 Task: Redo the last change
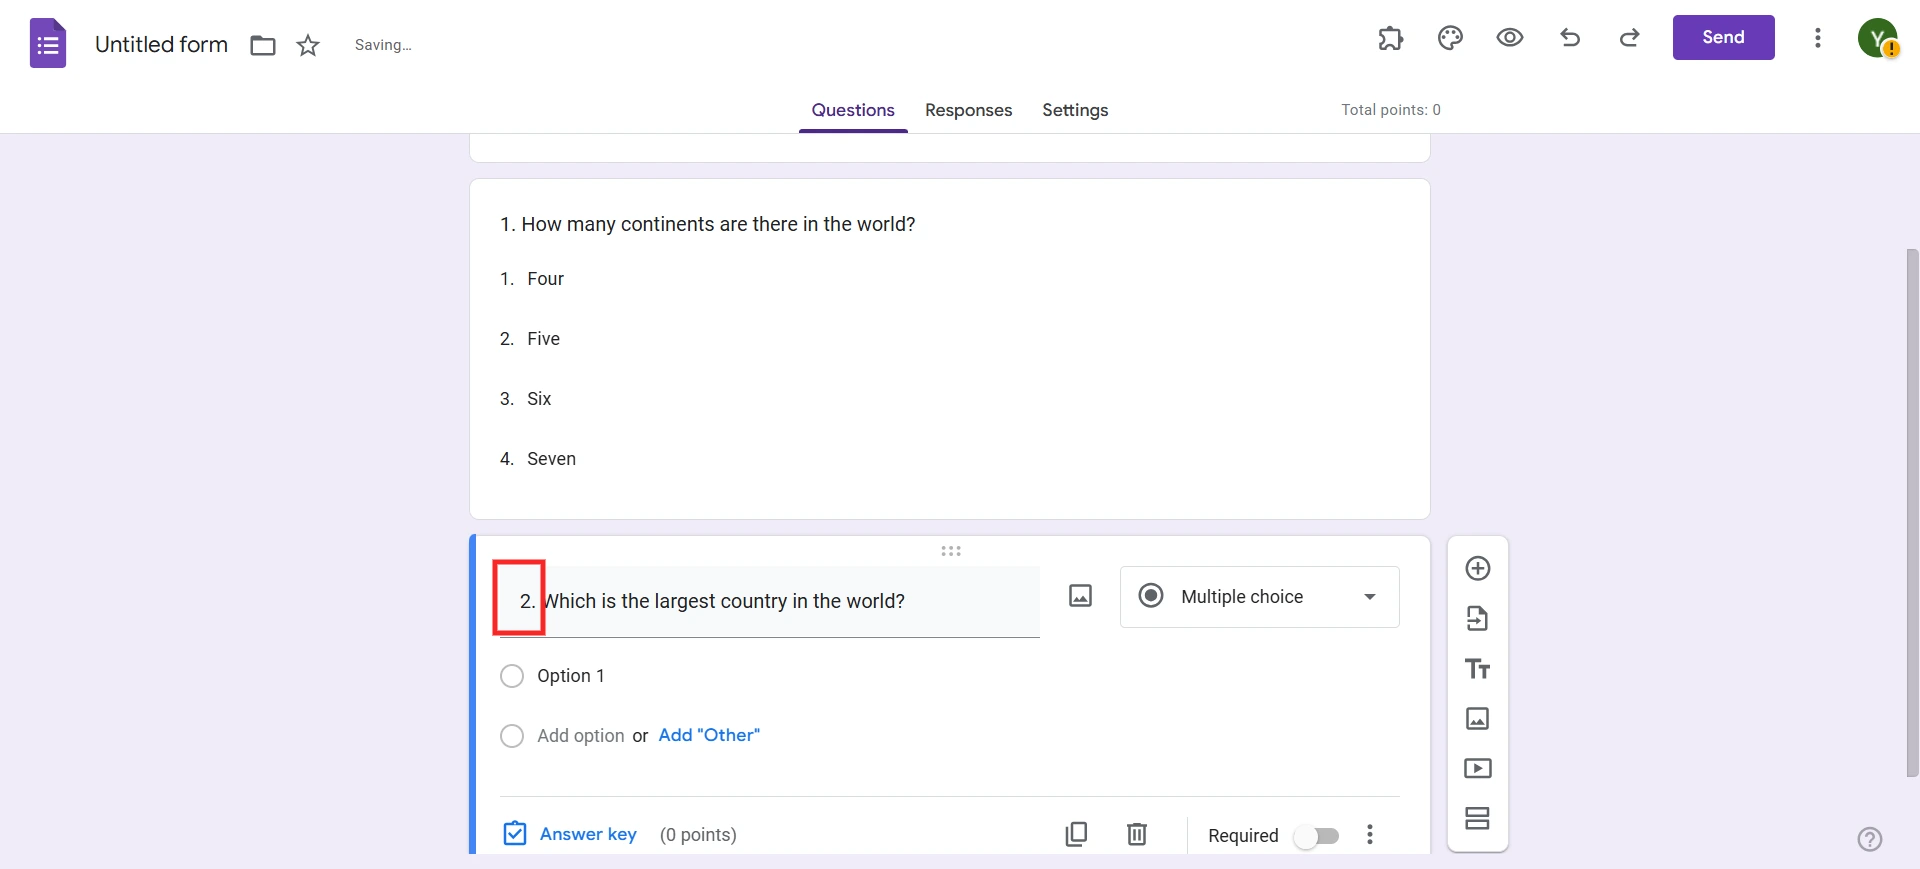pos(1630,38)
